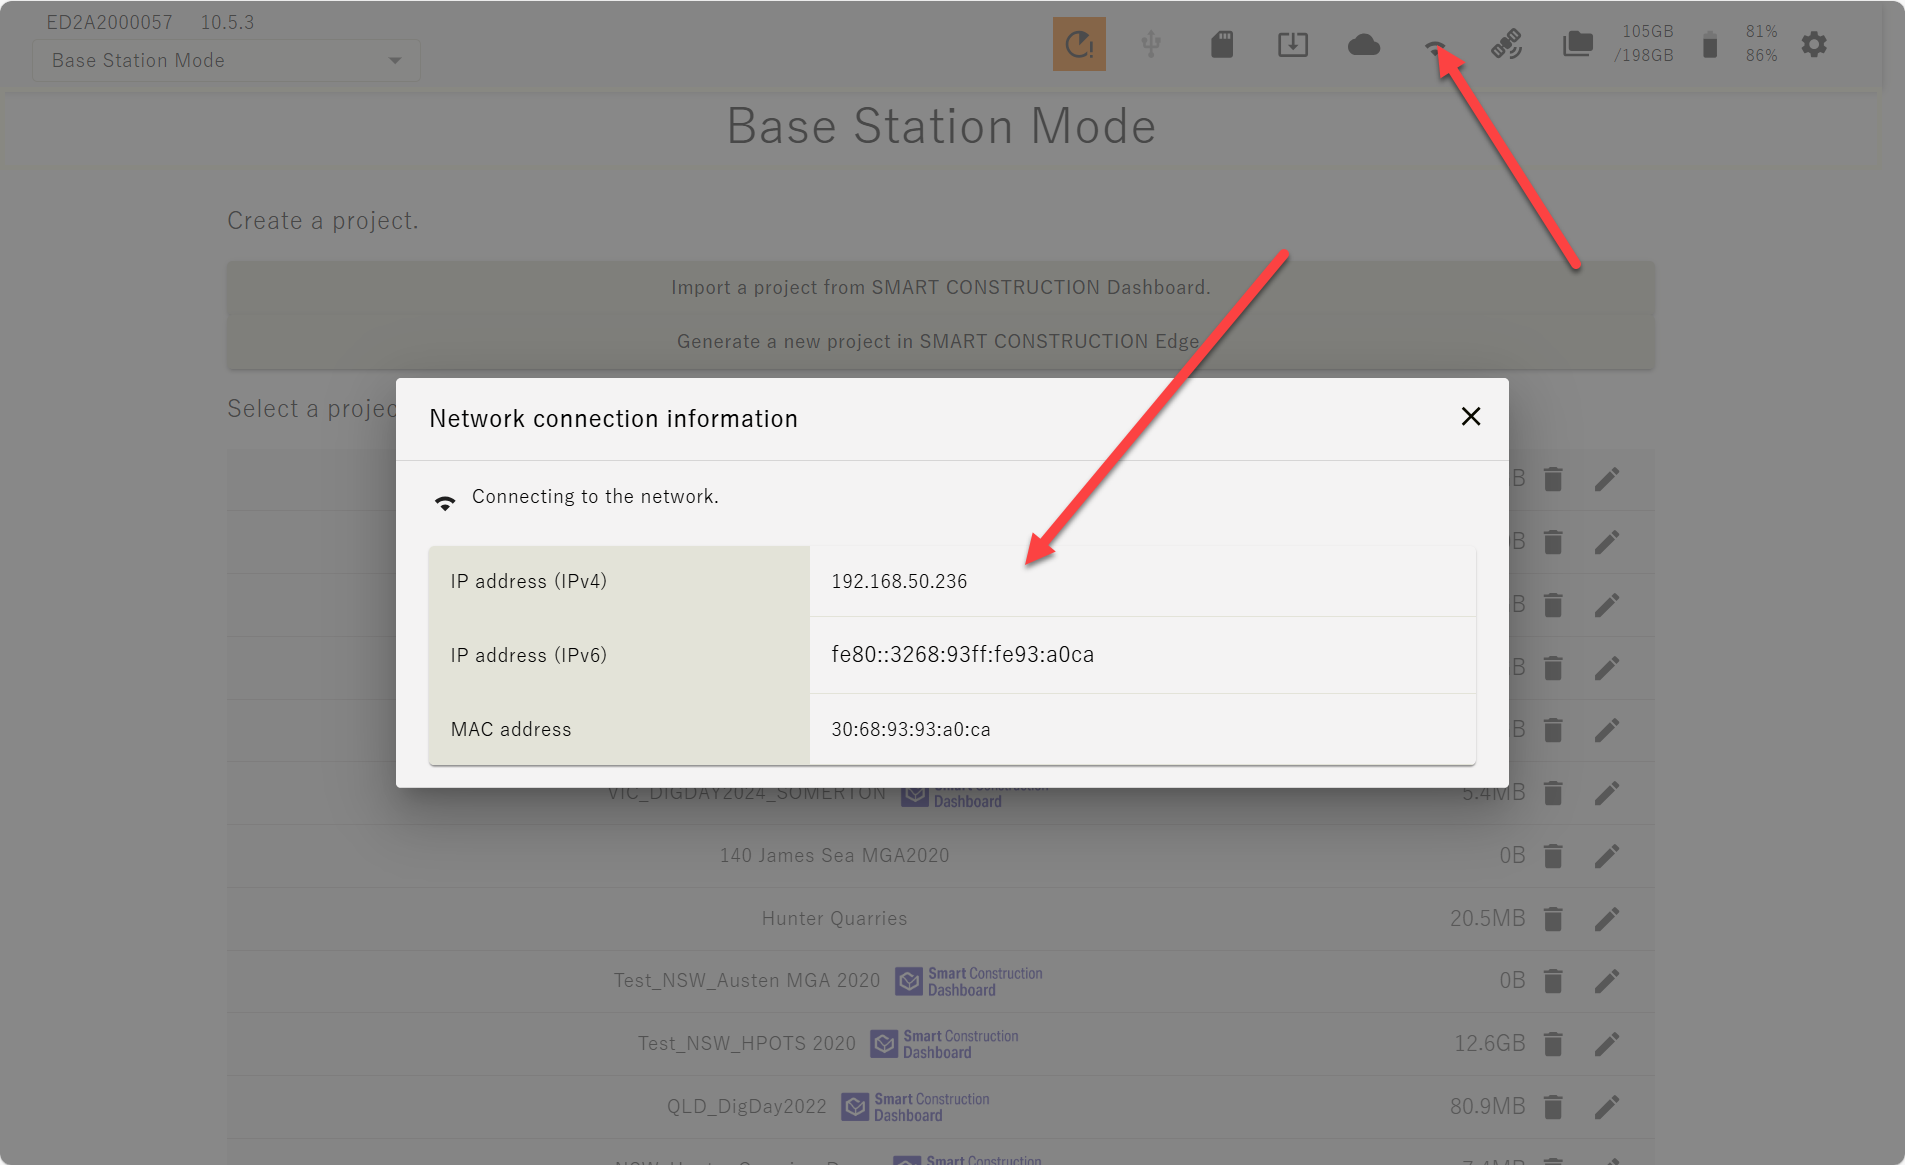
Task: Select the Test_NSW_HPOTS 2020 project
Action: coord(747,1044)
